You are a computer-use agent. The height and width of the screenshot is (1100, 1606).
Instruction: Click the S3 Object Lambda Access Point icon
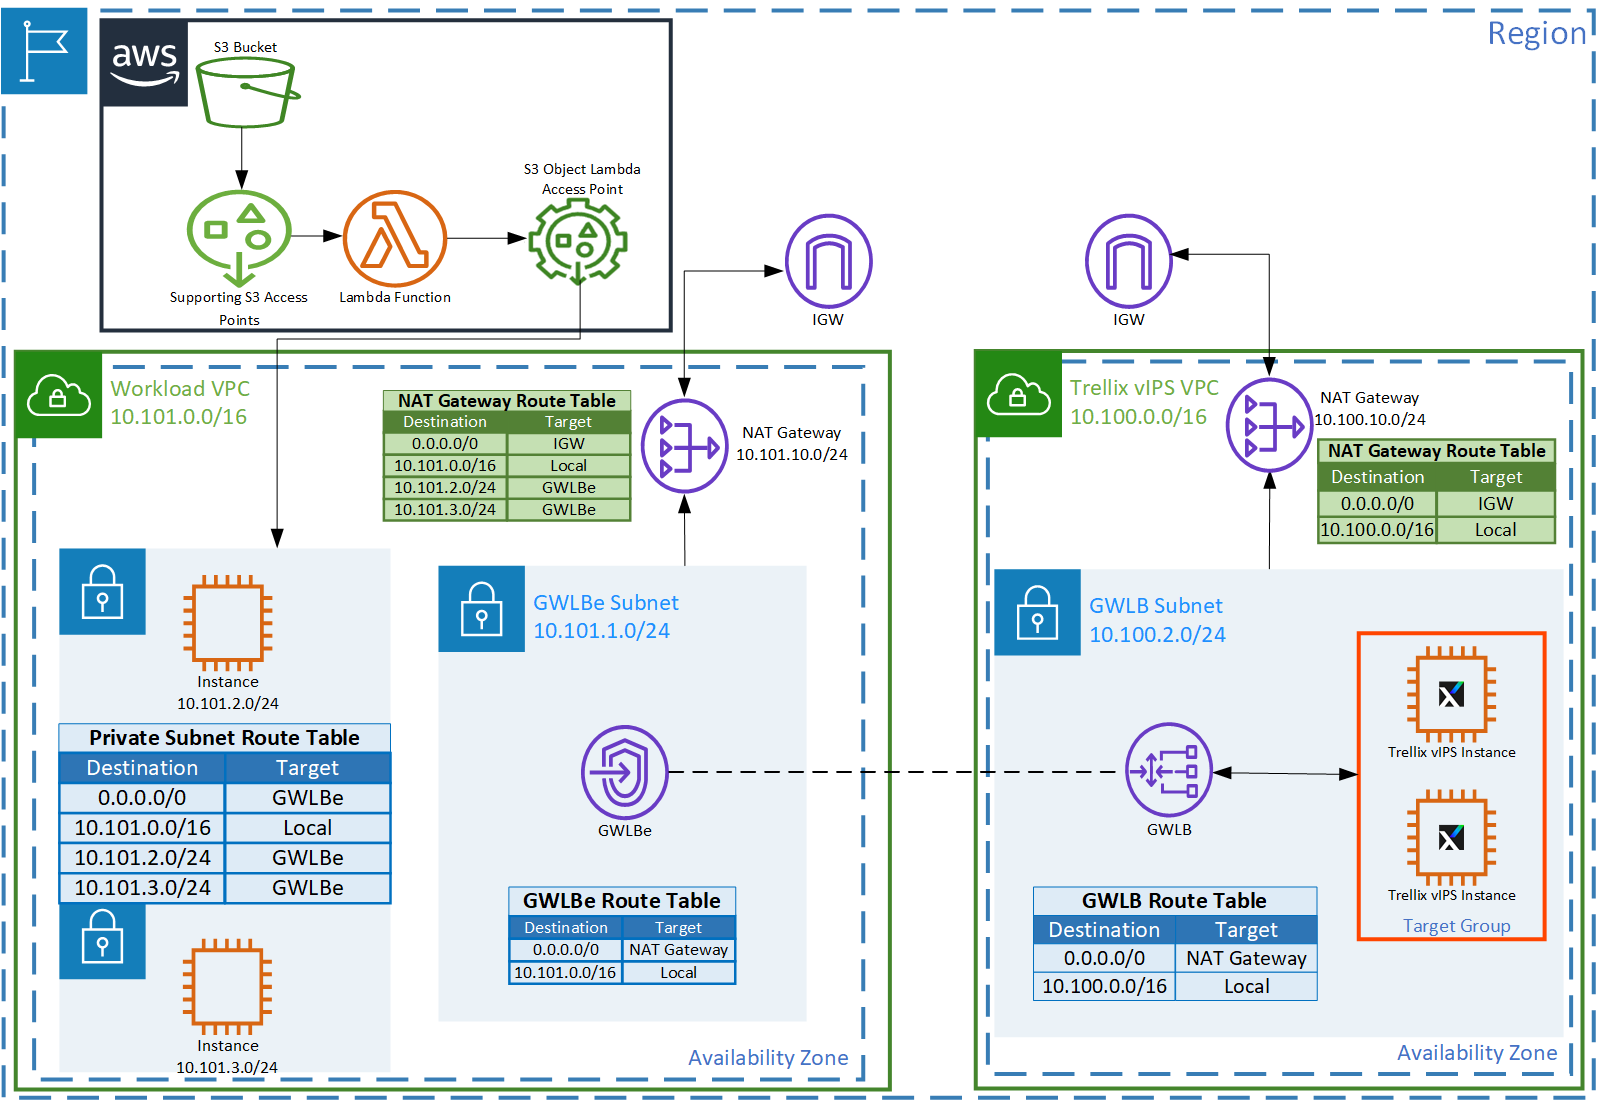tap(578, 241)
